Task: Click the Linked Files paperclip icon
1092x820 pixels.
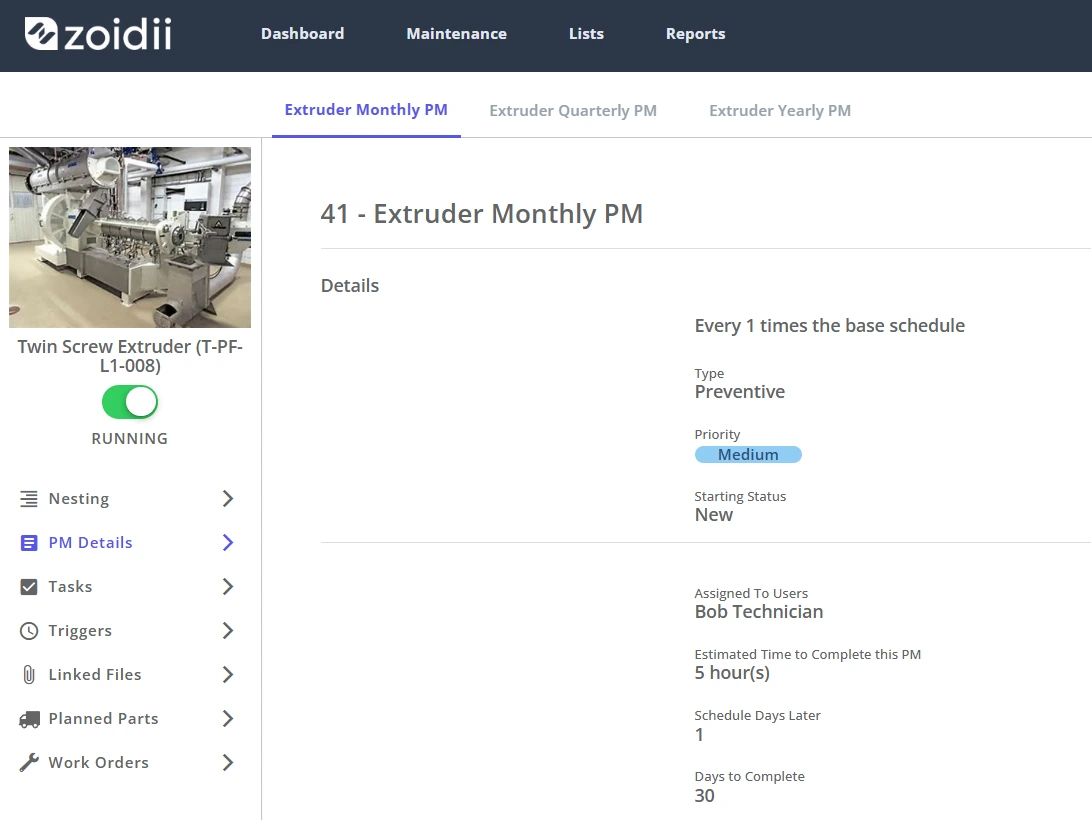Action: tap(29, 674)
